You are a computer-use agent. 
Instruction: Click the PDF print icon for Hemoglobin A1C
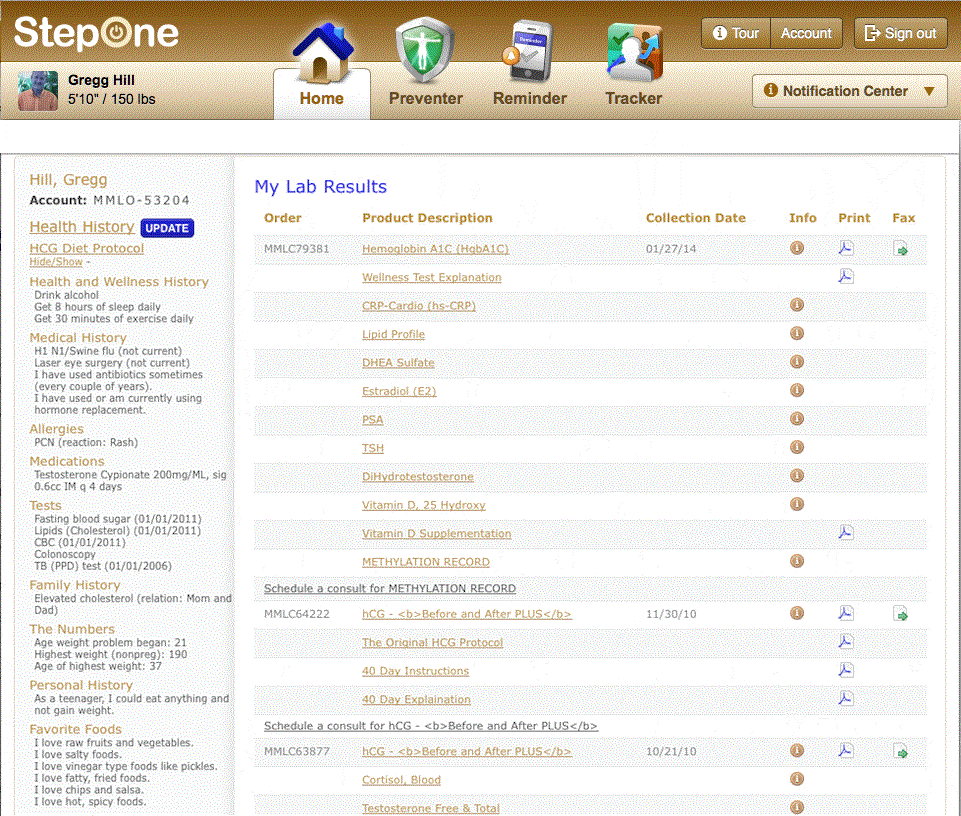pyautogui.click(x=846, y=249)
